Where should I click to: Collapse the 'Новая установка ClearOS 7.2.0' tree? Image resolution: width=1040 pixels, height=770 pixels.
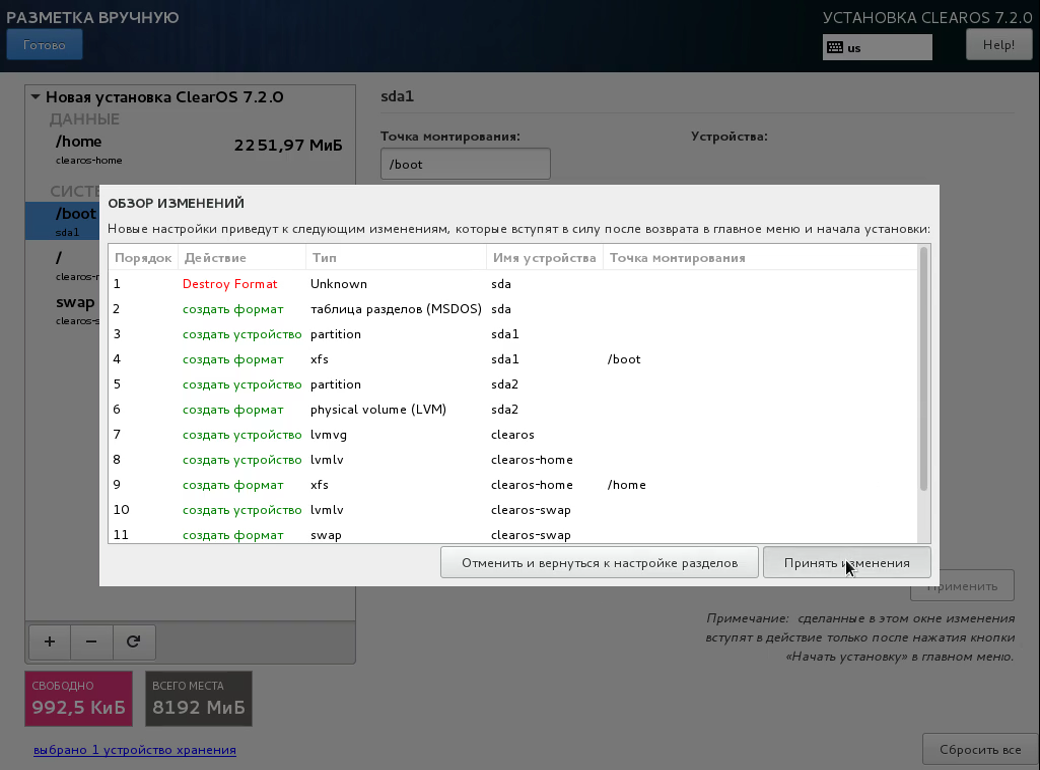coord(35,97)
